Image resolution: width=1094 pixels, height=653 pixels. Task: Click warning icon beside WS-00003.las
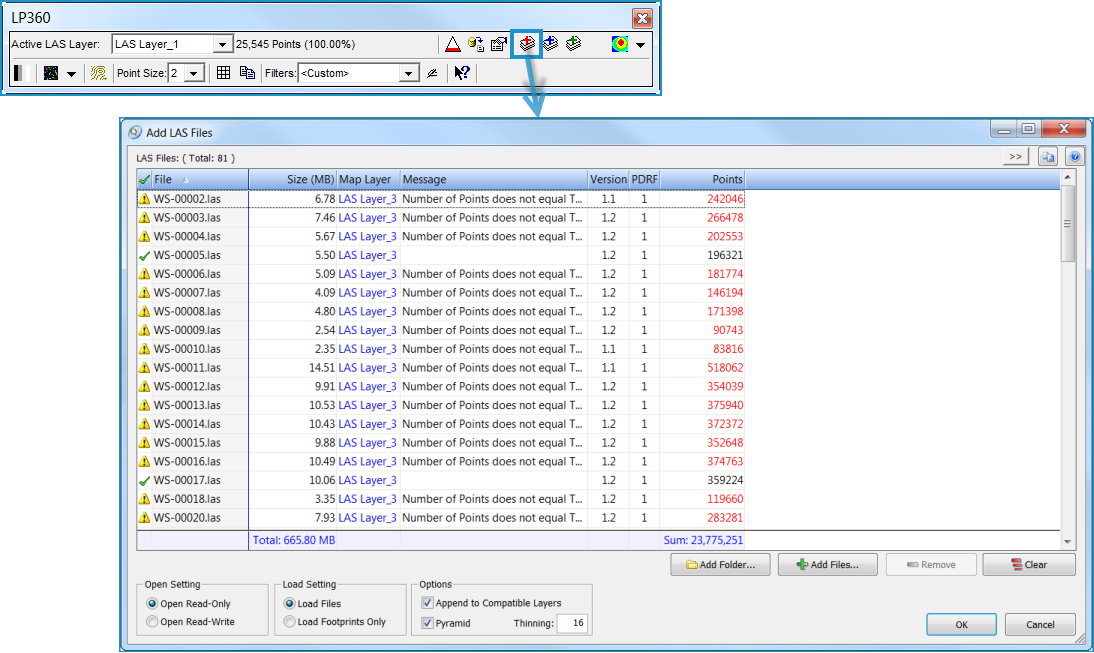pos(144,218)
